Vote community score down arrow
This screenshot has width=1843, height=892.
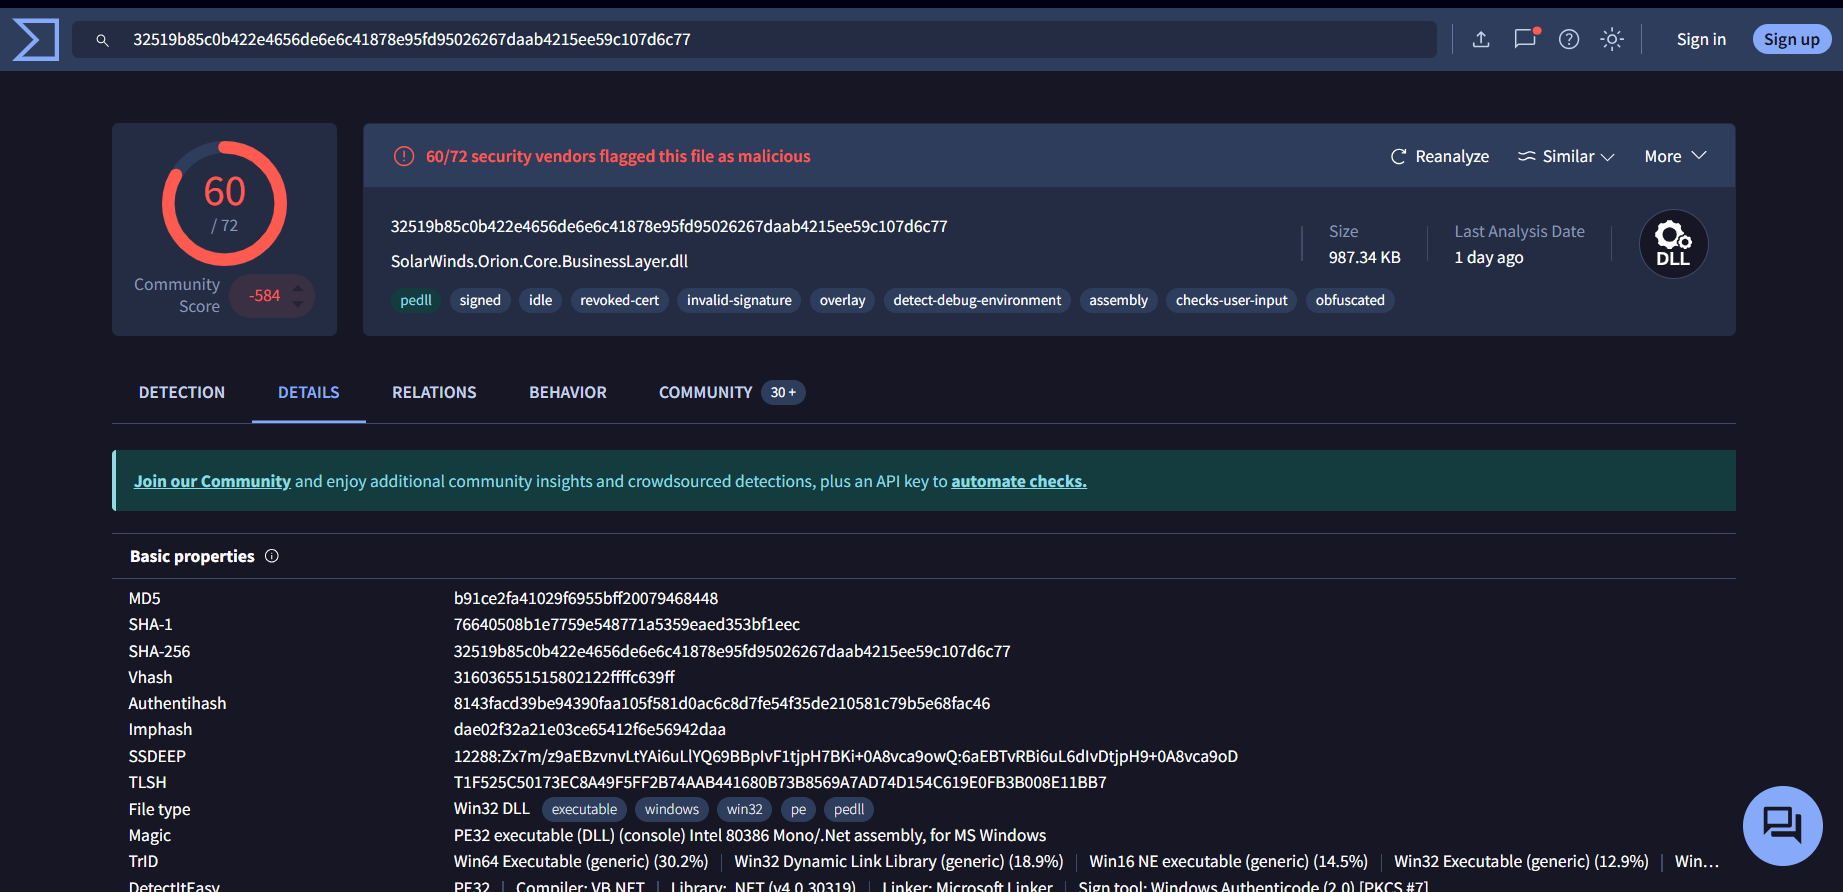tap(298, 303)
